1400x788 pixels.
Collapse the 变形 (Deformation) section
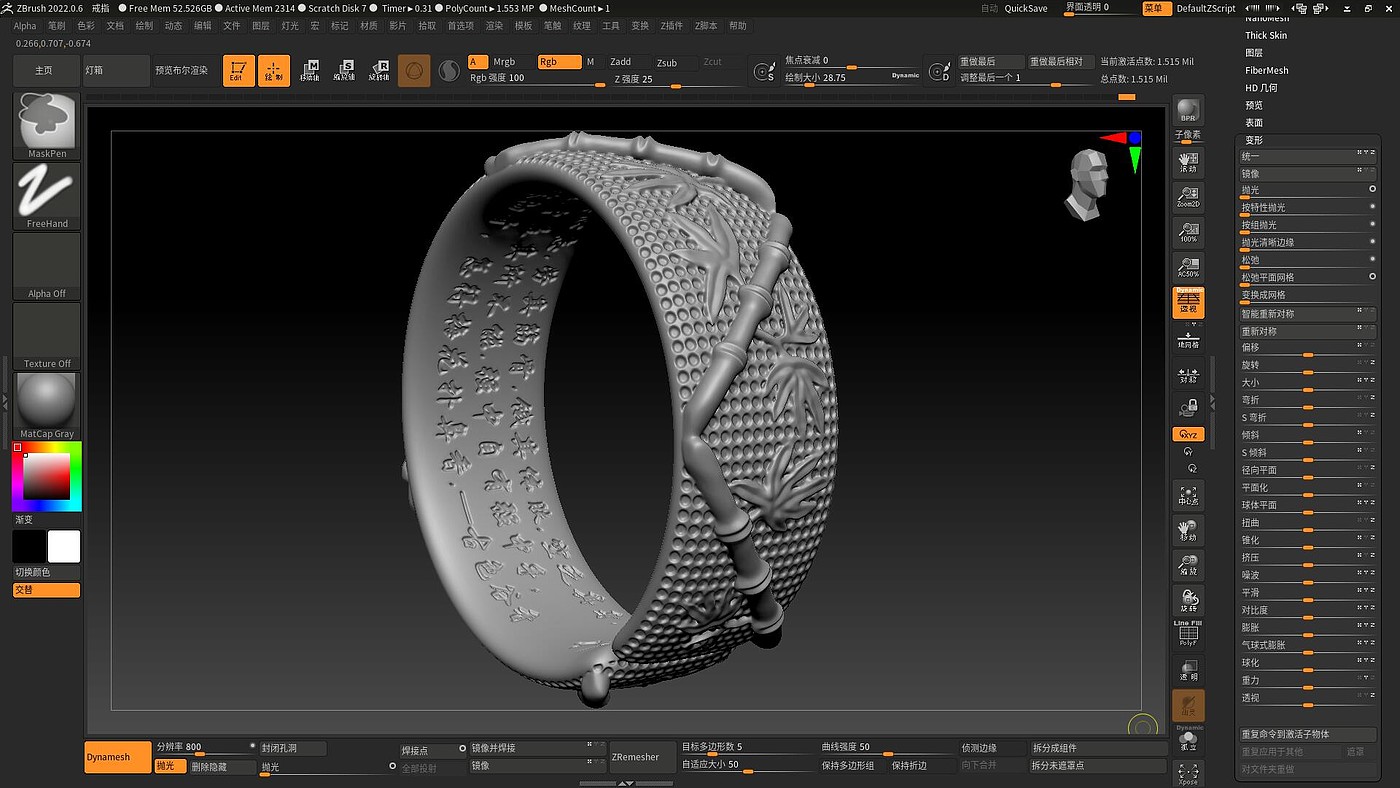[1253, 140]
